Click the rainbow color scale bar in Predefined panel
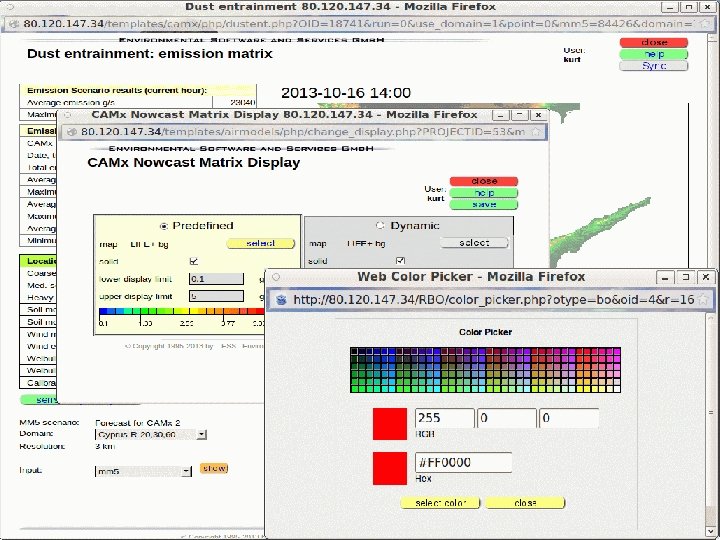Screen dimensions: 720x540 click(182, 311)
